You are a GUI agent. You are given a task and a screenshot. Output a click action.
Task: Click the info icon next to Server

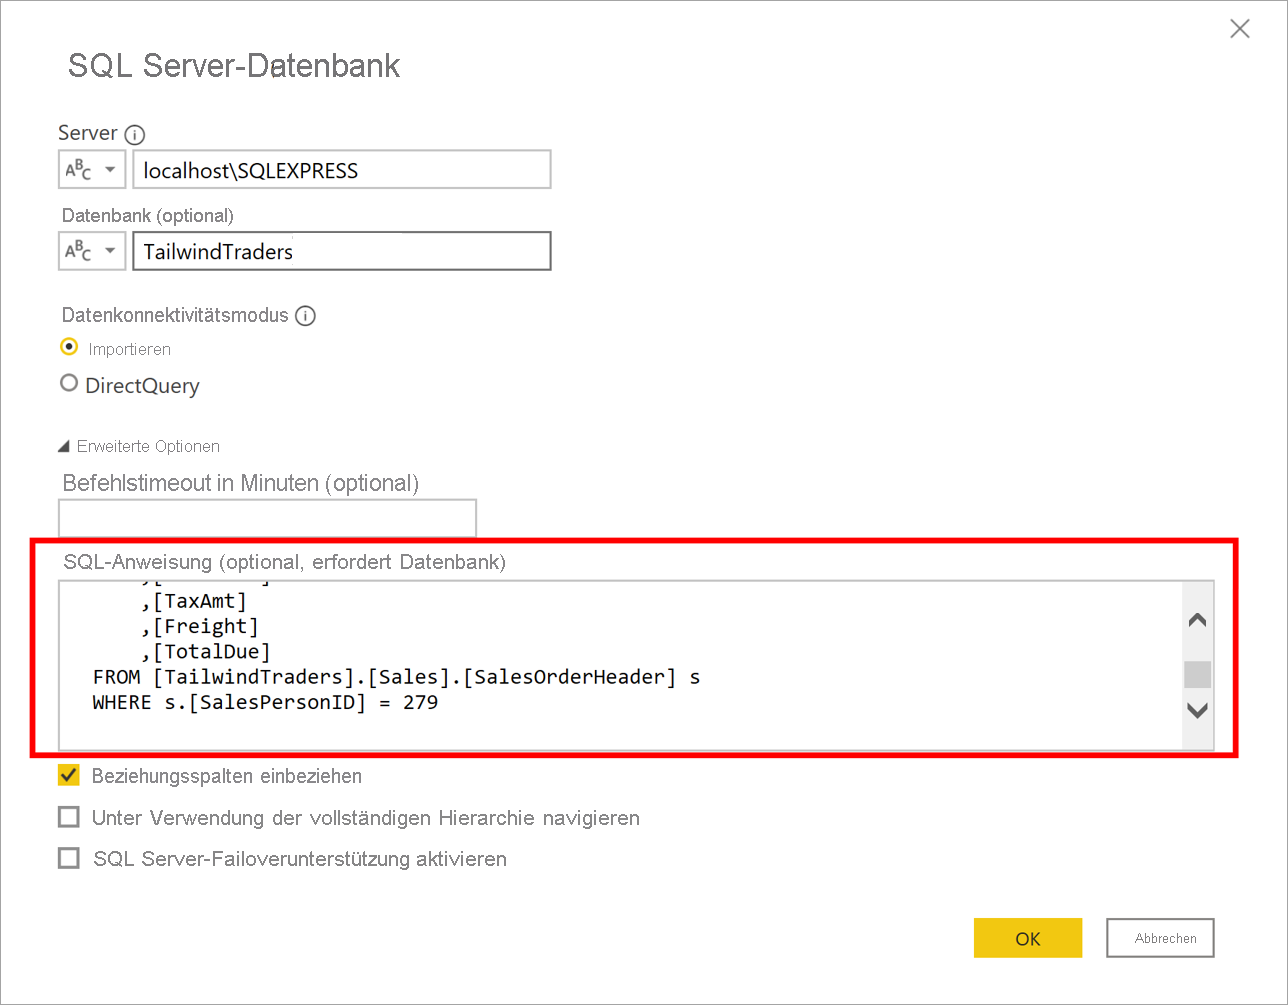(135, 134)
